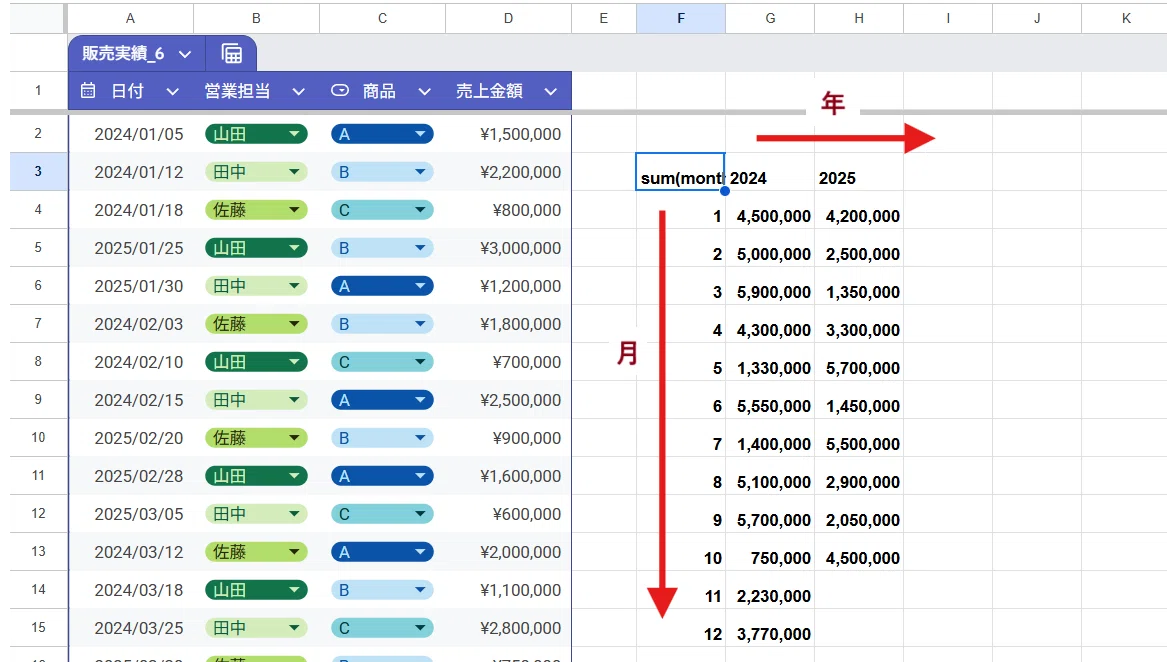Select row 10 header
Viewport: 1167px width, 662px height.
(38, 438)
